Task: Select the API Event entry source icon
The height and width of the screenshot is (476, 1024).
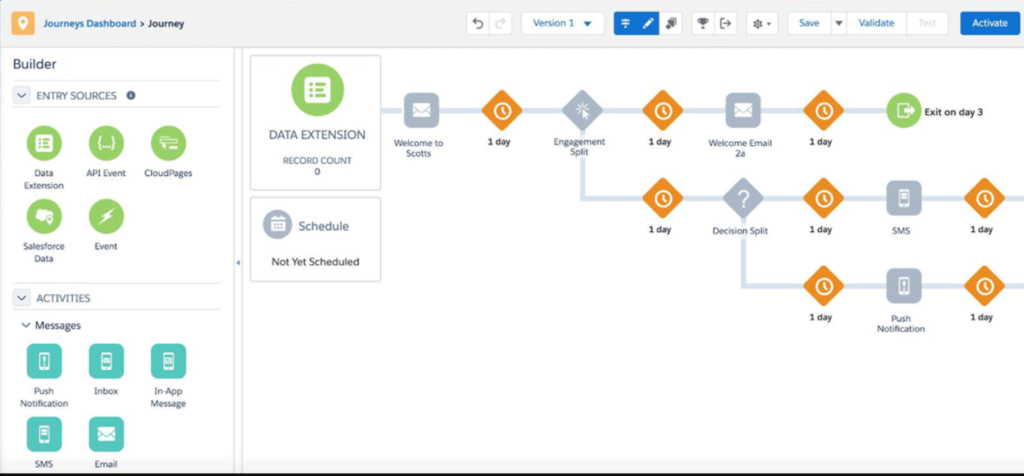Action: 106,144
